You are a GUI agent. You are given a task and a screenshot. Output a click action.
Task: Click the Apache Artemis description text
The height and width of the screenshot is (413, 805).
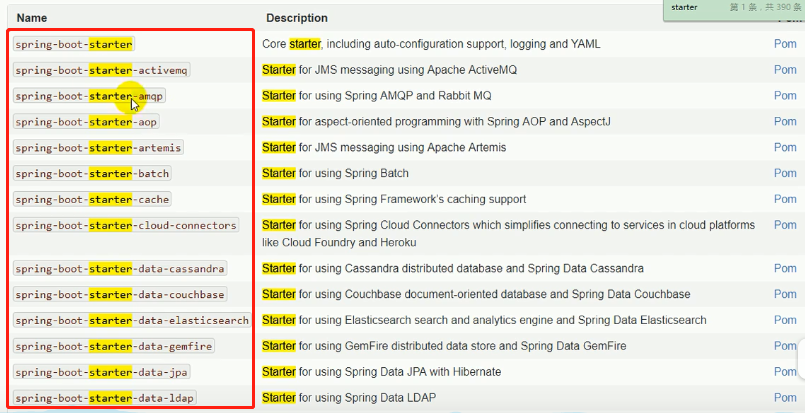click(384, 147)
